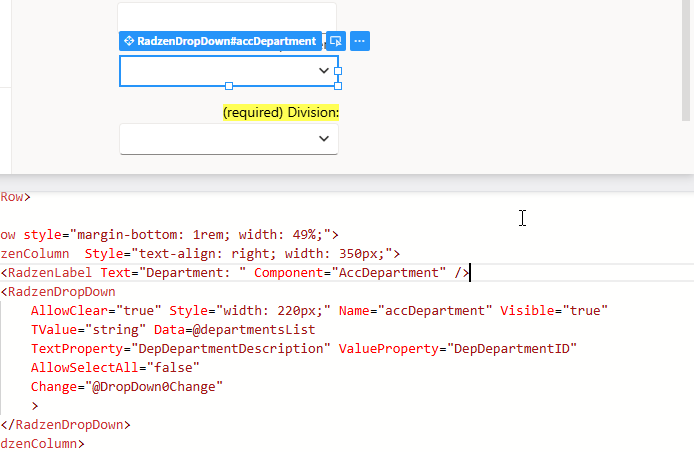Open the more options ellipsis button
The width and height of the screenshot is (694, 452).
coord(360,41)
